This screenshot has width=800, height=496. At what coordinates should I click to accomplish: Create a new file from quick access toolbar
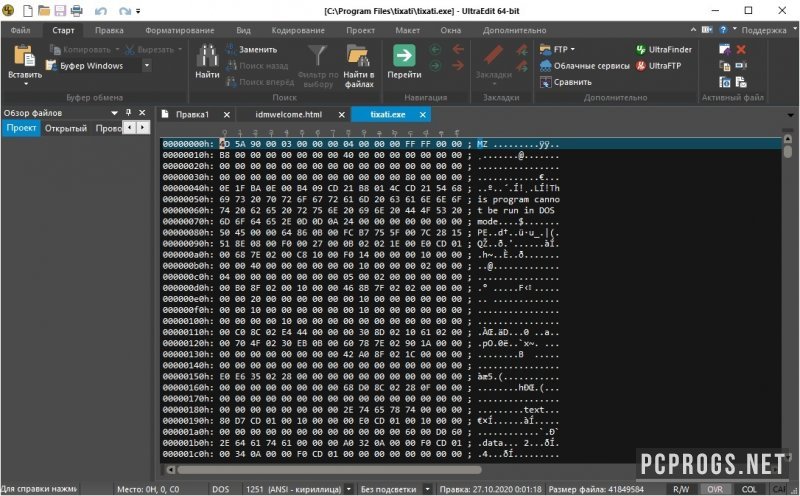point(28,10)
